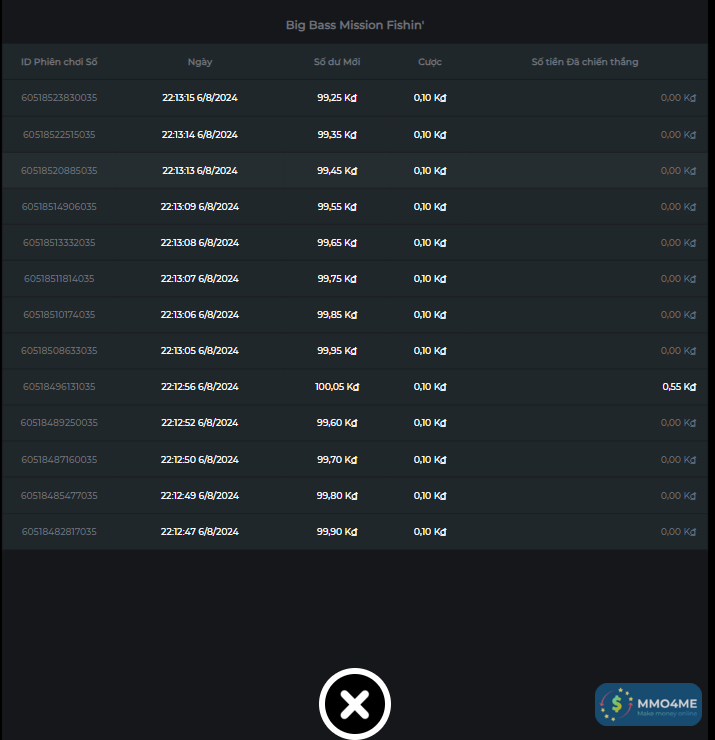
Task: Select session ID 60518485477035
Action: coord(59,496)
